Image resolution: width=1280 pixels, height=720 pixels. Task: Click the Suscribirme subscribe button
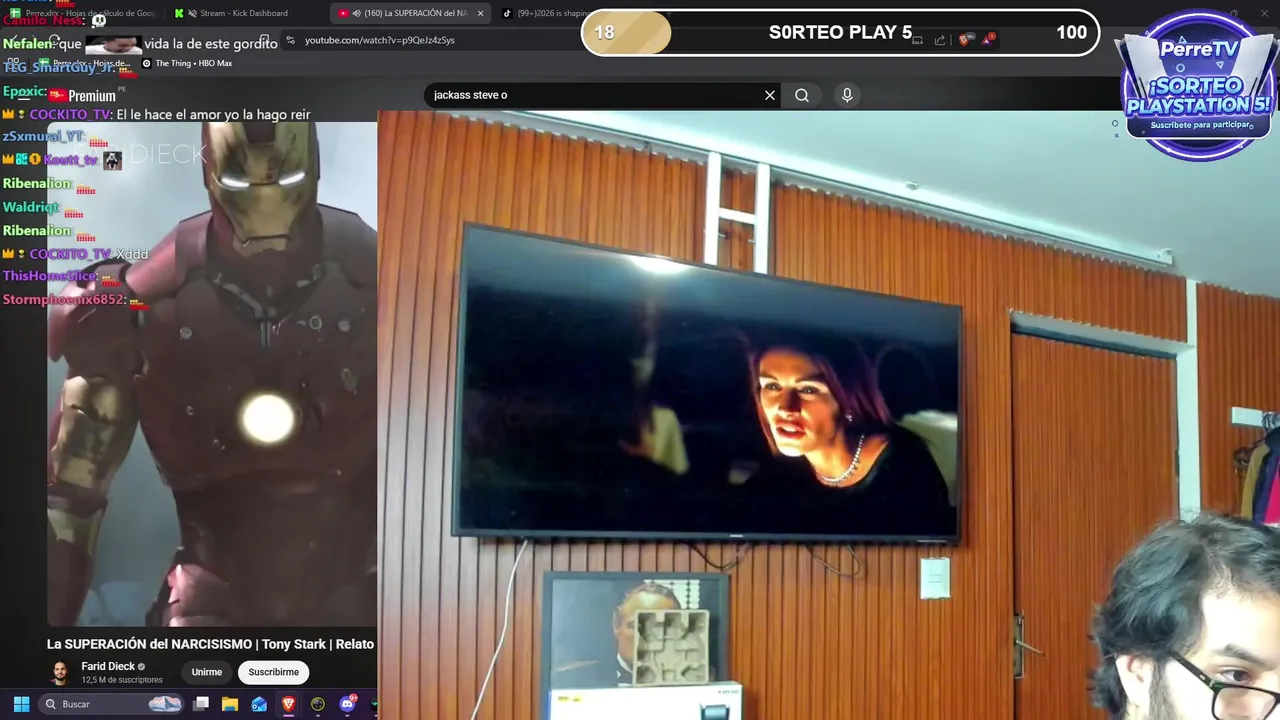click(274, 672)
